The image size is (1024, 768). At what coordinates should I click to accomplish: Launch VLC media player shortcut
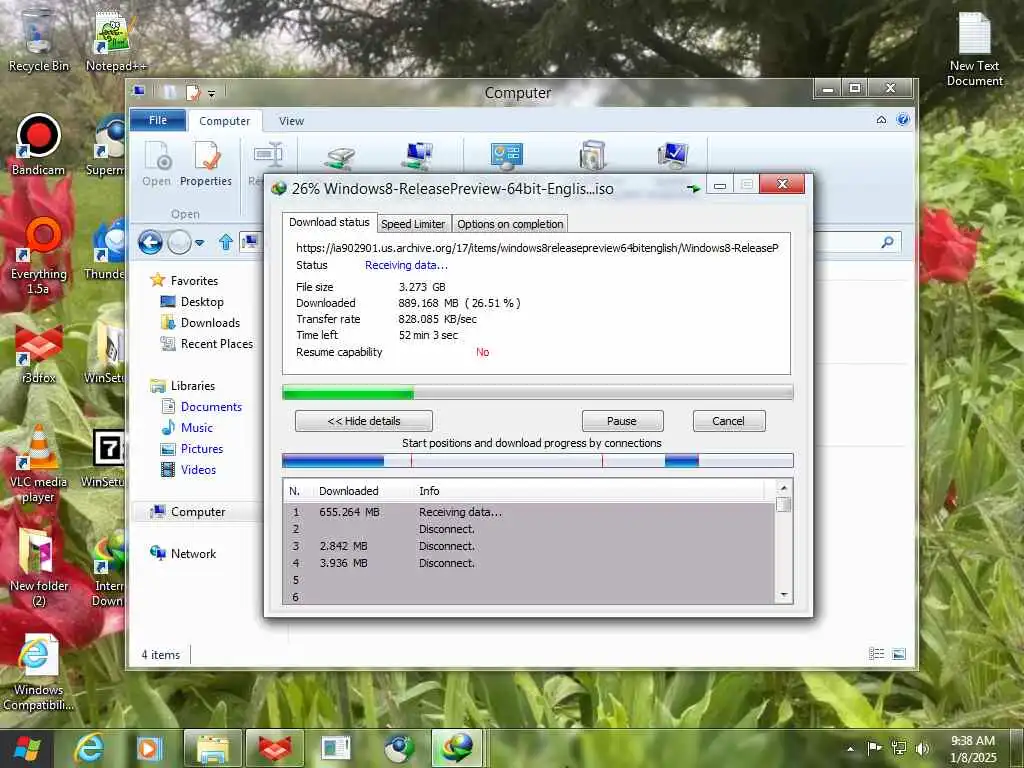(x=38, y=464)
